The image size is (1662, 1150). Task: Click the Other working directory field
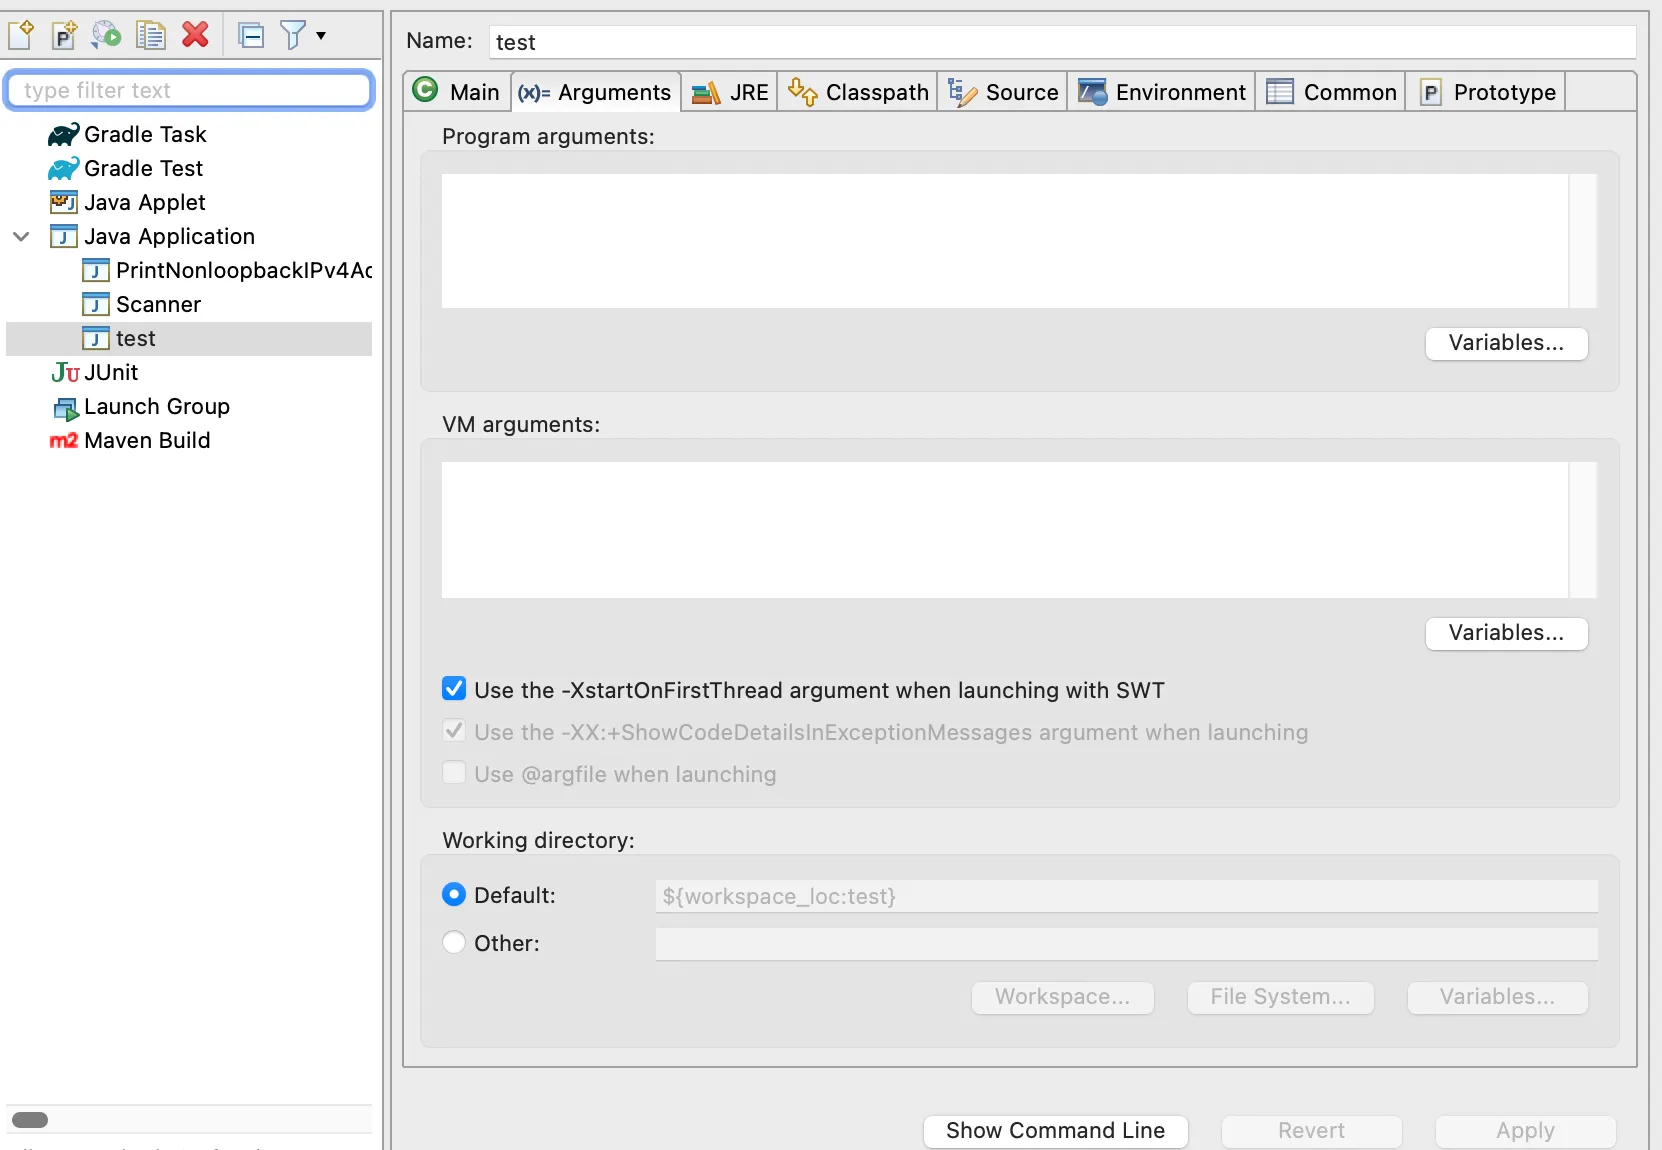(1127, 944)
